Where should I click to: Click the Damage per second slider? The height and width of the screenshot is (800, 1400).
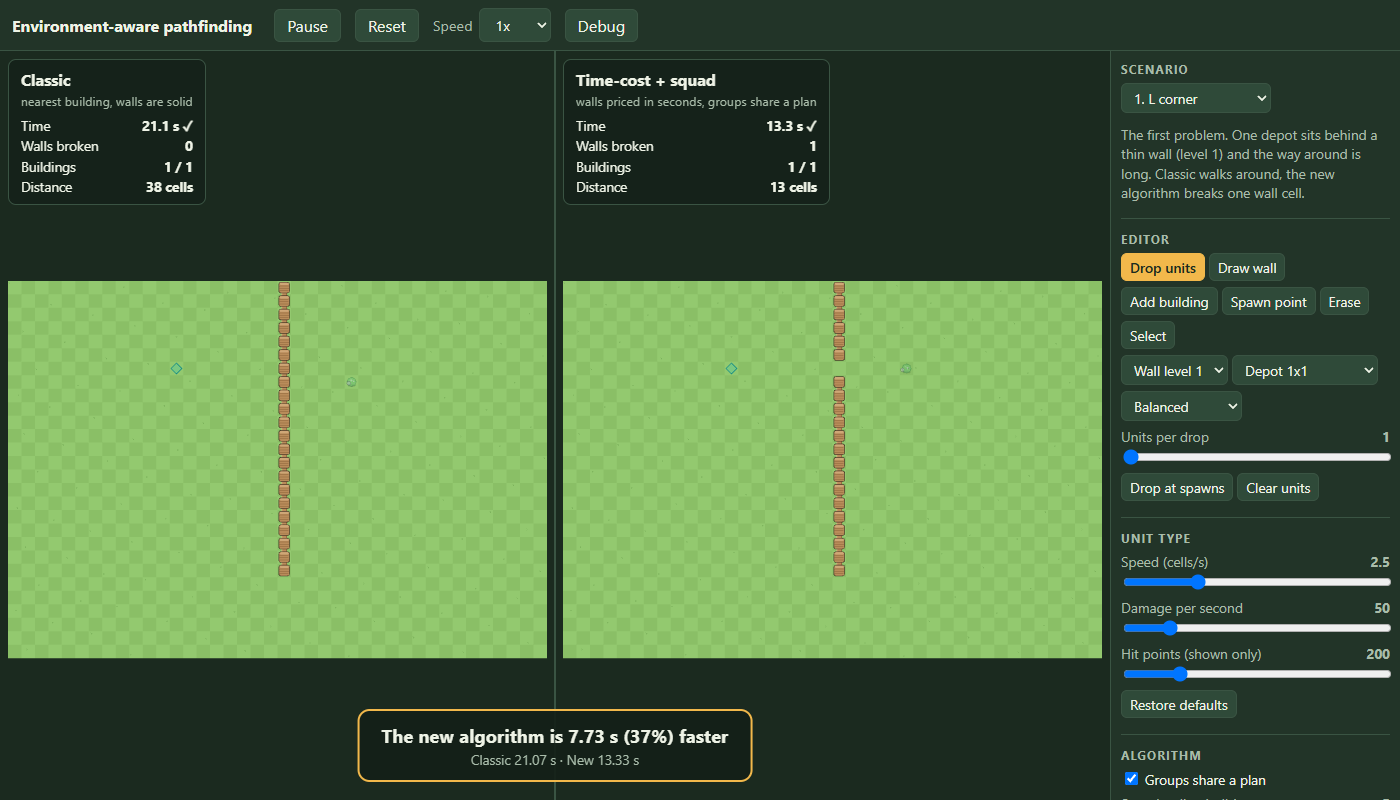(1256, 628)
